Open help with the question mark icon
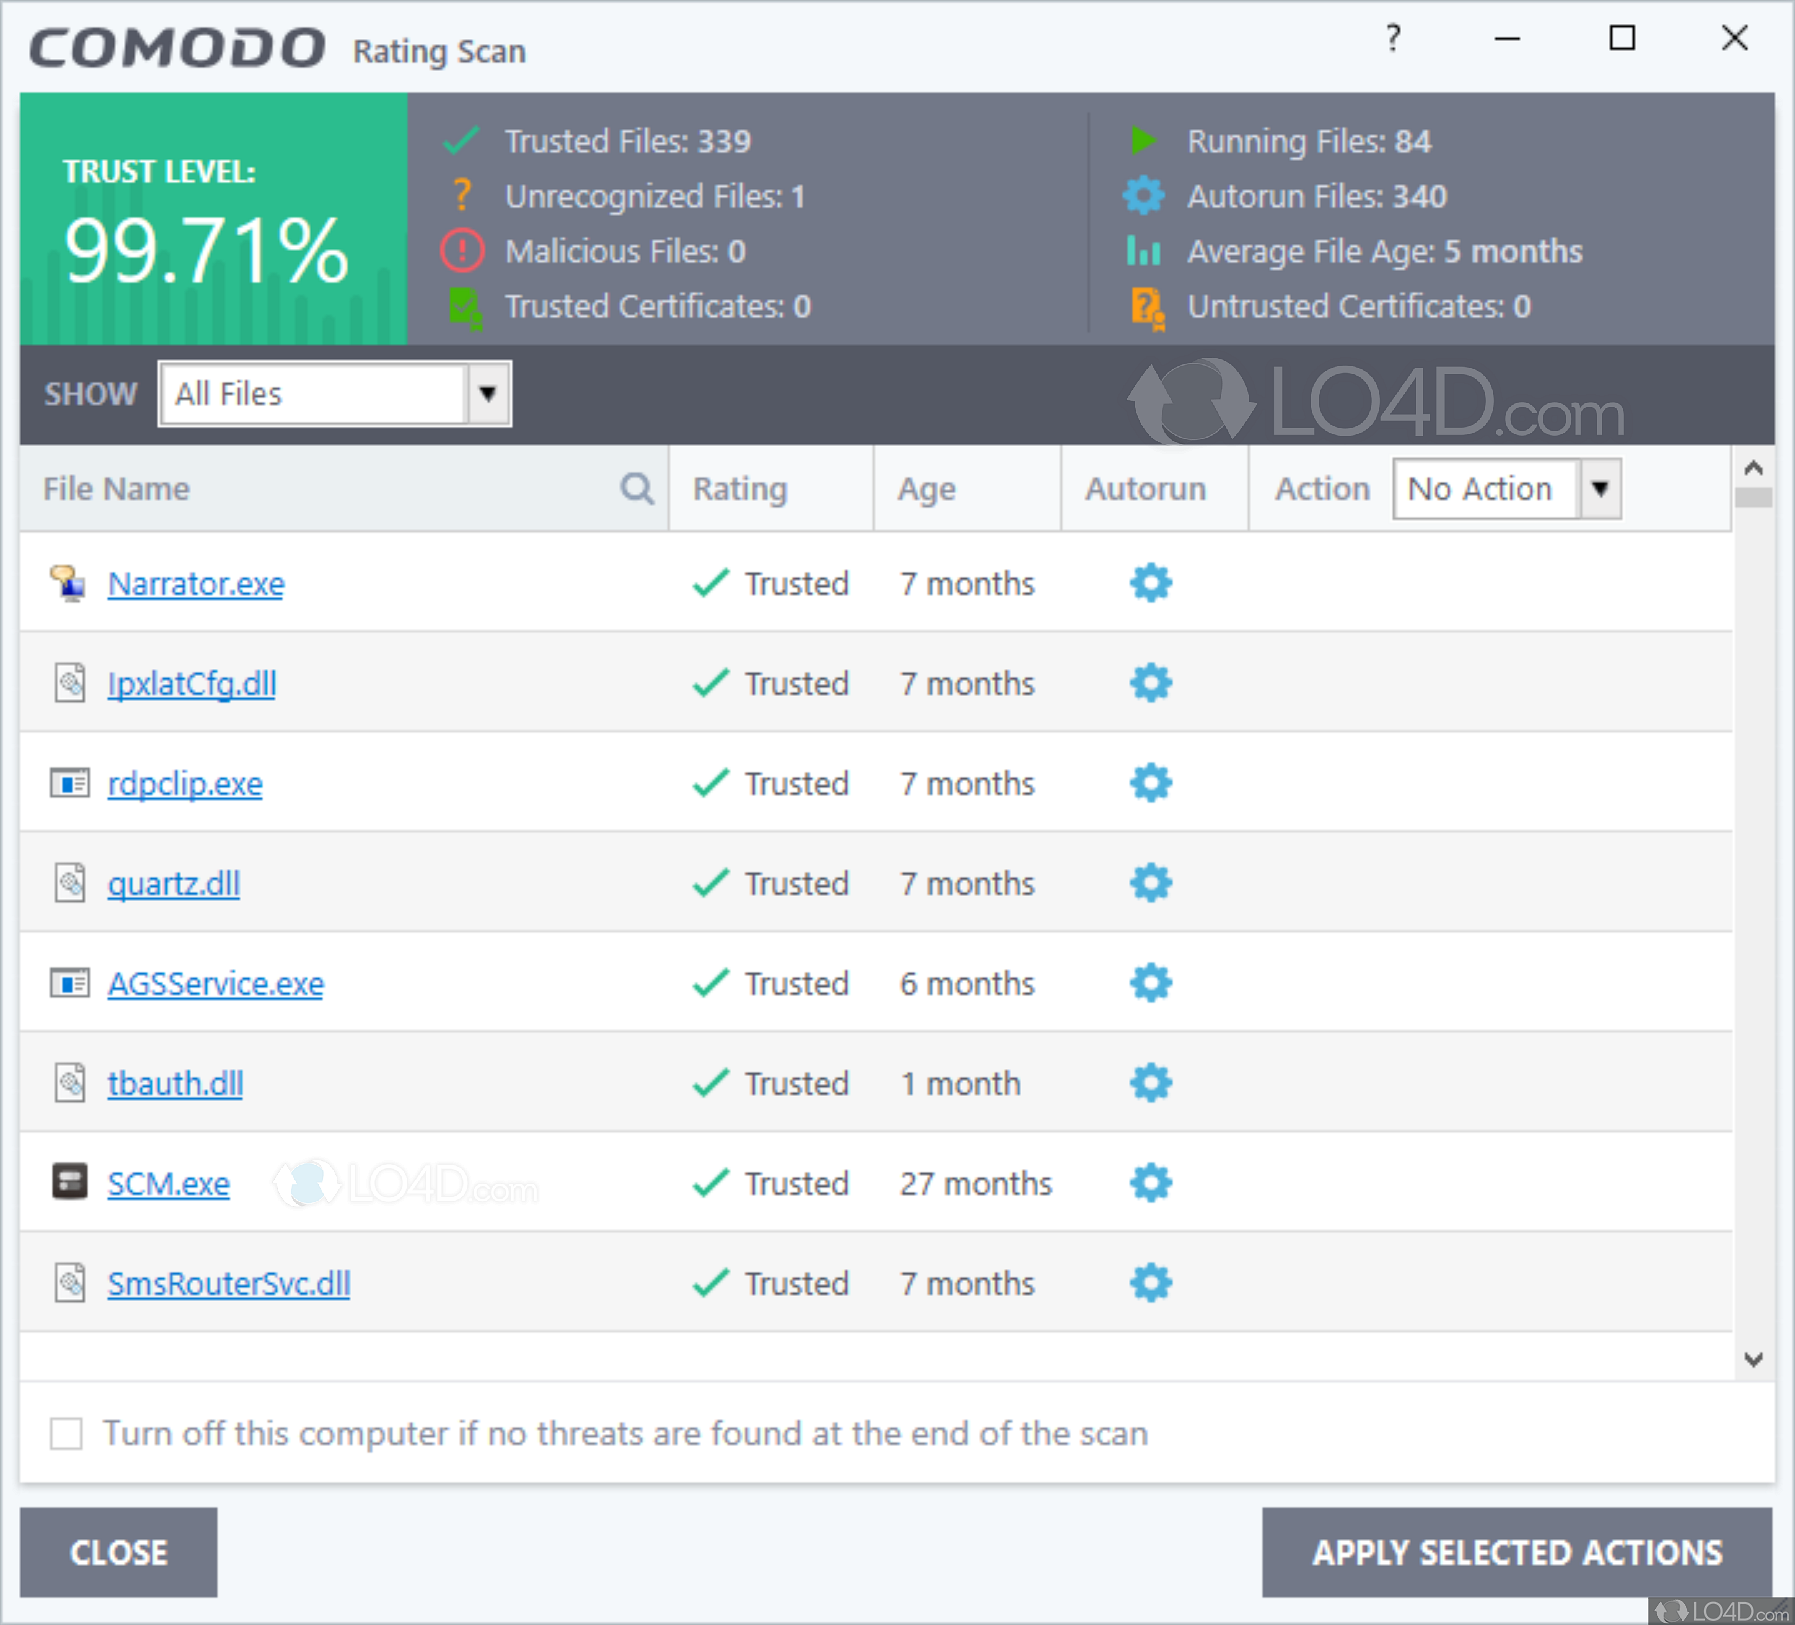Screen dimensions: 1795x1625 point(1393,39)
